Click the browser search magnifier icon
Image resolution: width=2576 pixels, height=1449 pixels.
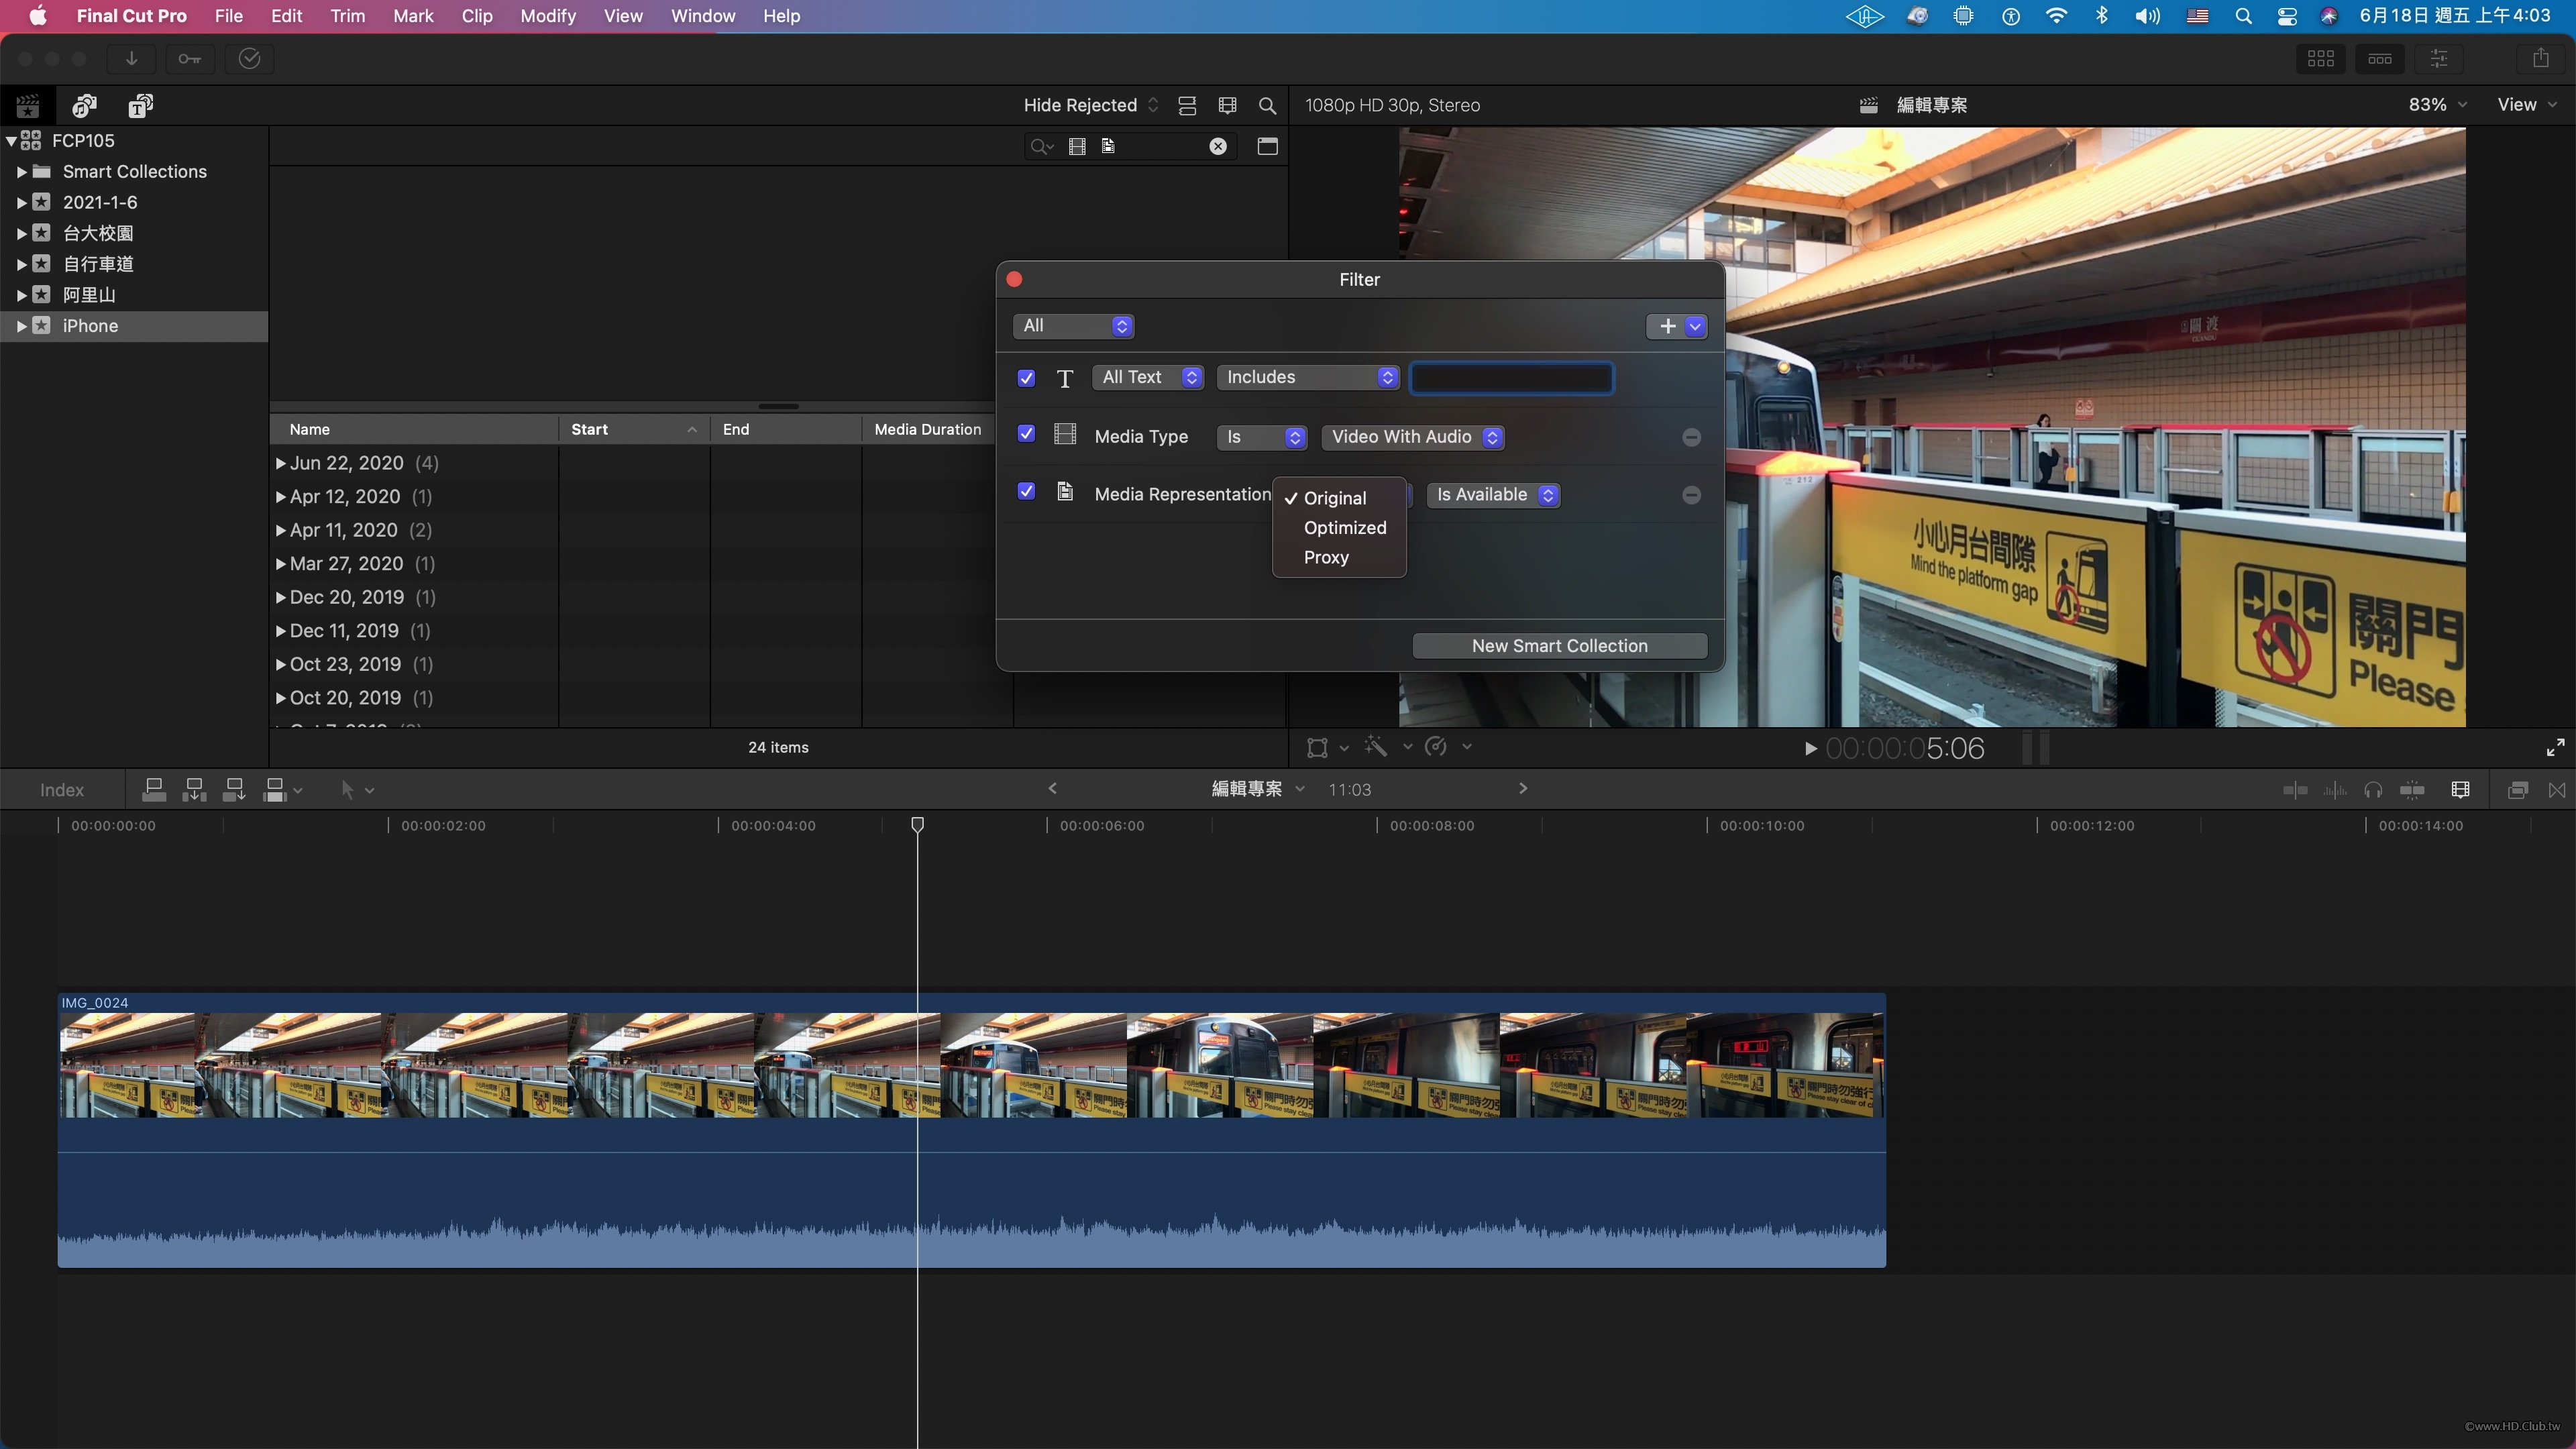1267,105
